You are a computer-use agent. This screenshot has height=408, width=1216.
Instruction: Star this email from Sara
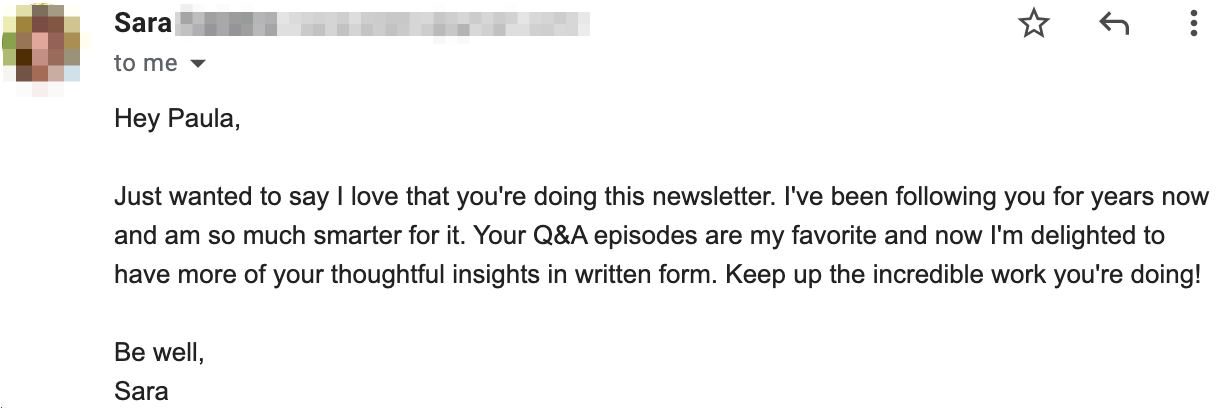click(1034, 24)
